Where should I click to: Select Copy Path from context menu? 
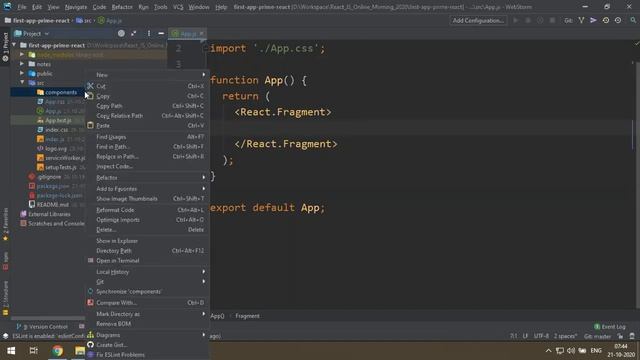[147, 106]
